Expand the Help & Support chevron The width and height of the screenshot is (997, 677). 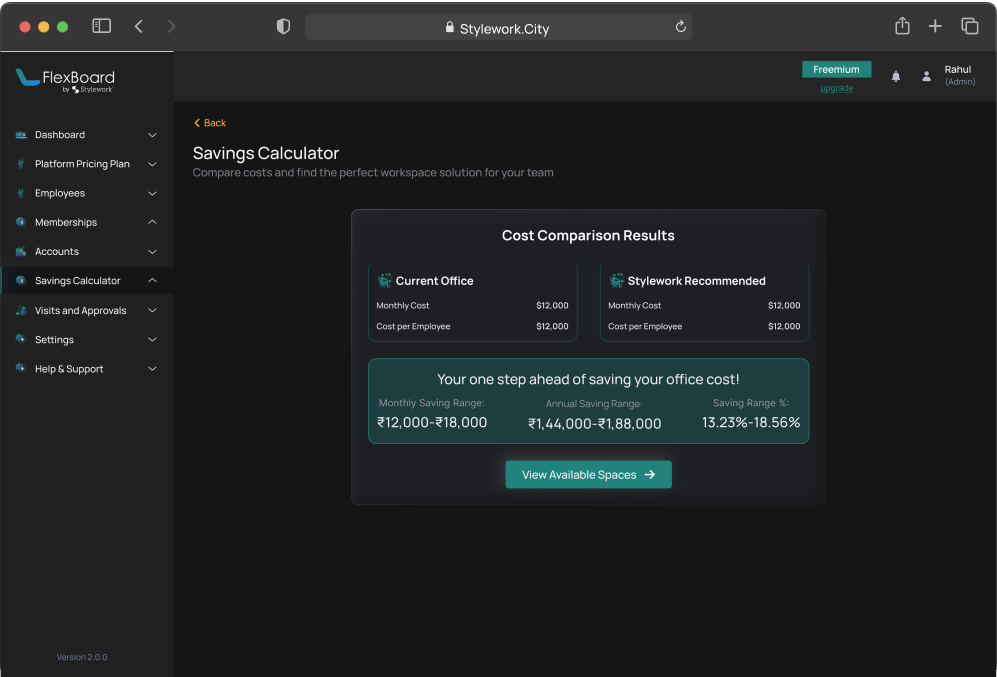click(152, 369)
